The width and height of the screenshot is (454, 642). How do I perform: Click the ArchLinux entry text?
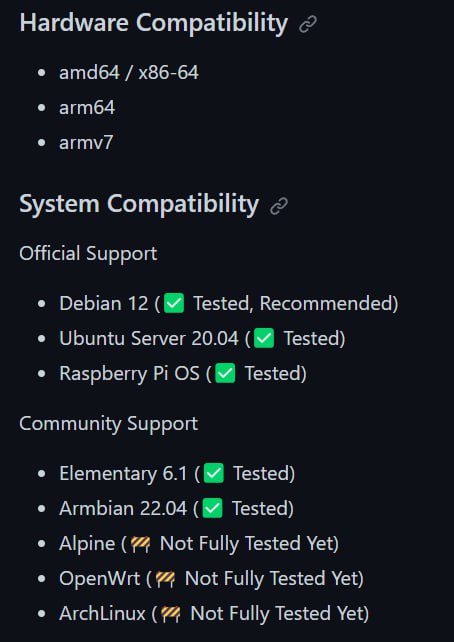click(x=102, y=613)
